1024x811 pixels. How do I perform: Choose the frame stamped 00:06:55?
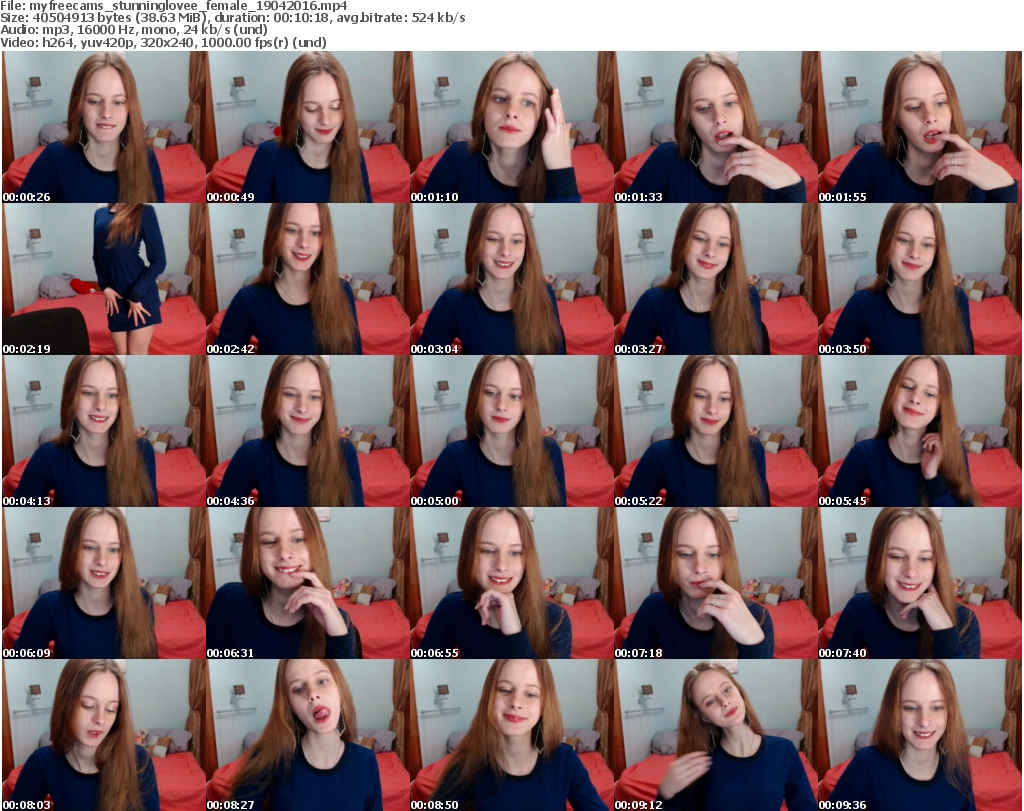point(512,584)
